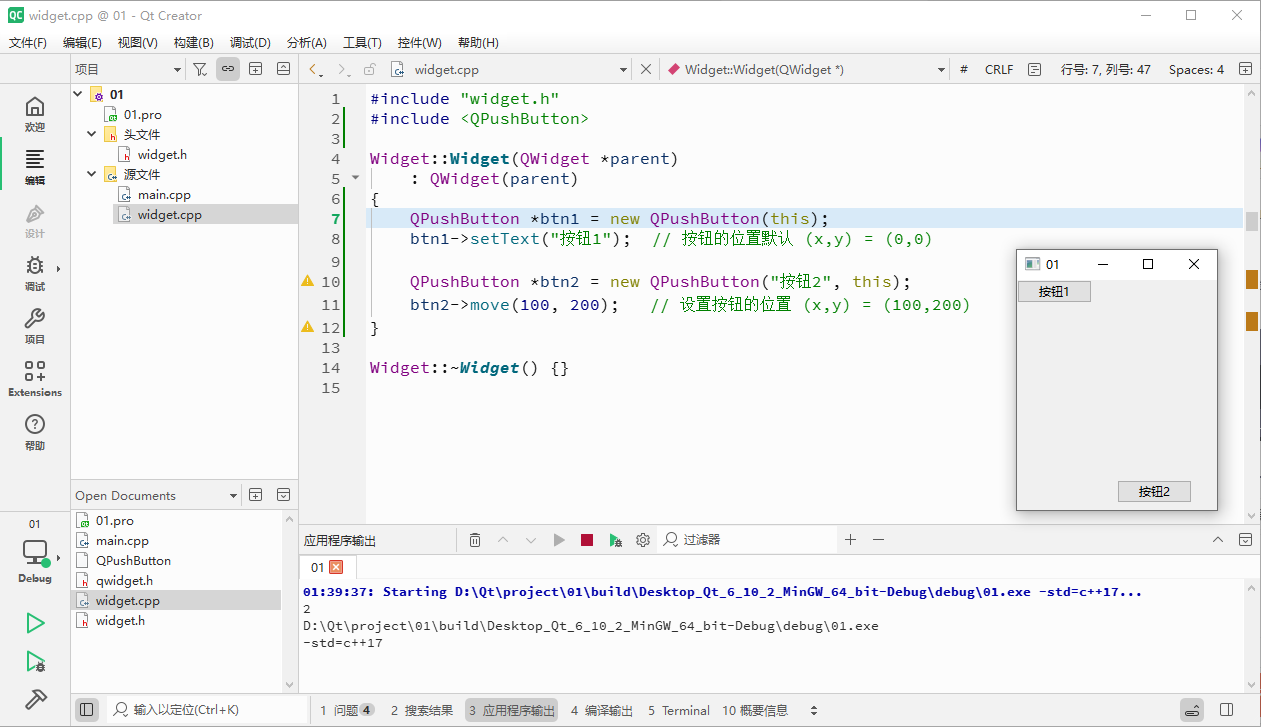Image resolution: width=1261 pixels, height=727 pixels.
Task: Open the Welcome mode in sidebar
Action: point(35,113)
